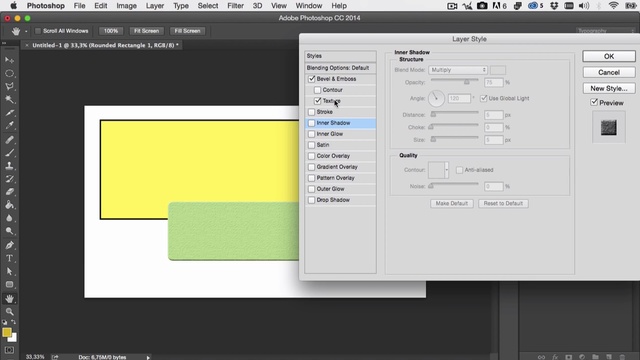The image size is (640, 360).
Task: Select the Move tool
Action: click(9, 60)
